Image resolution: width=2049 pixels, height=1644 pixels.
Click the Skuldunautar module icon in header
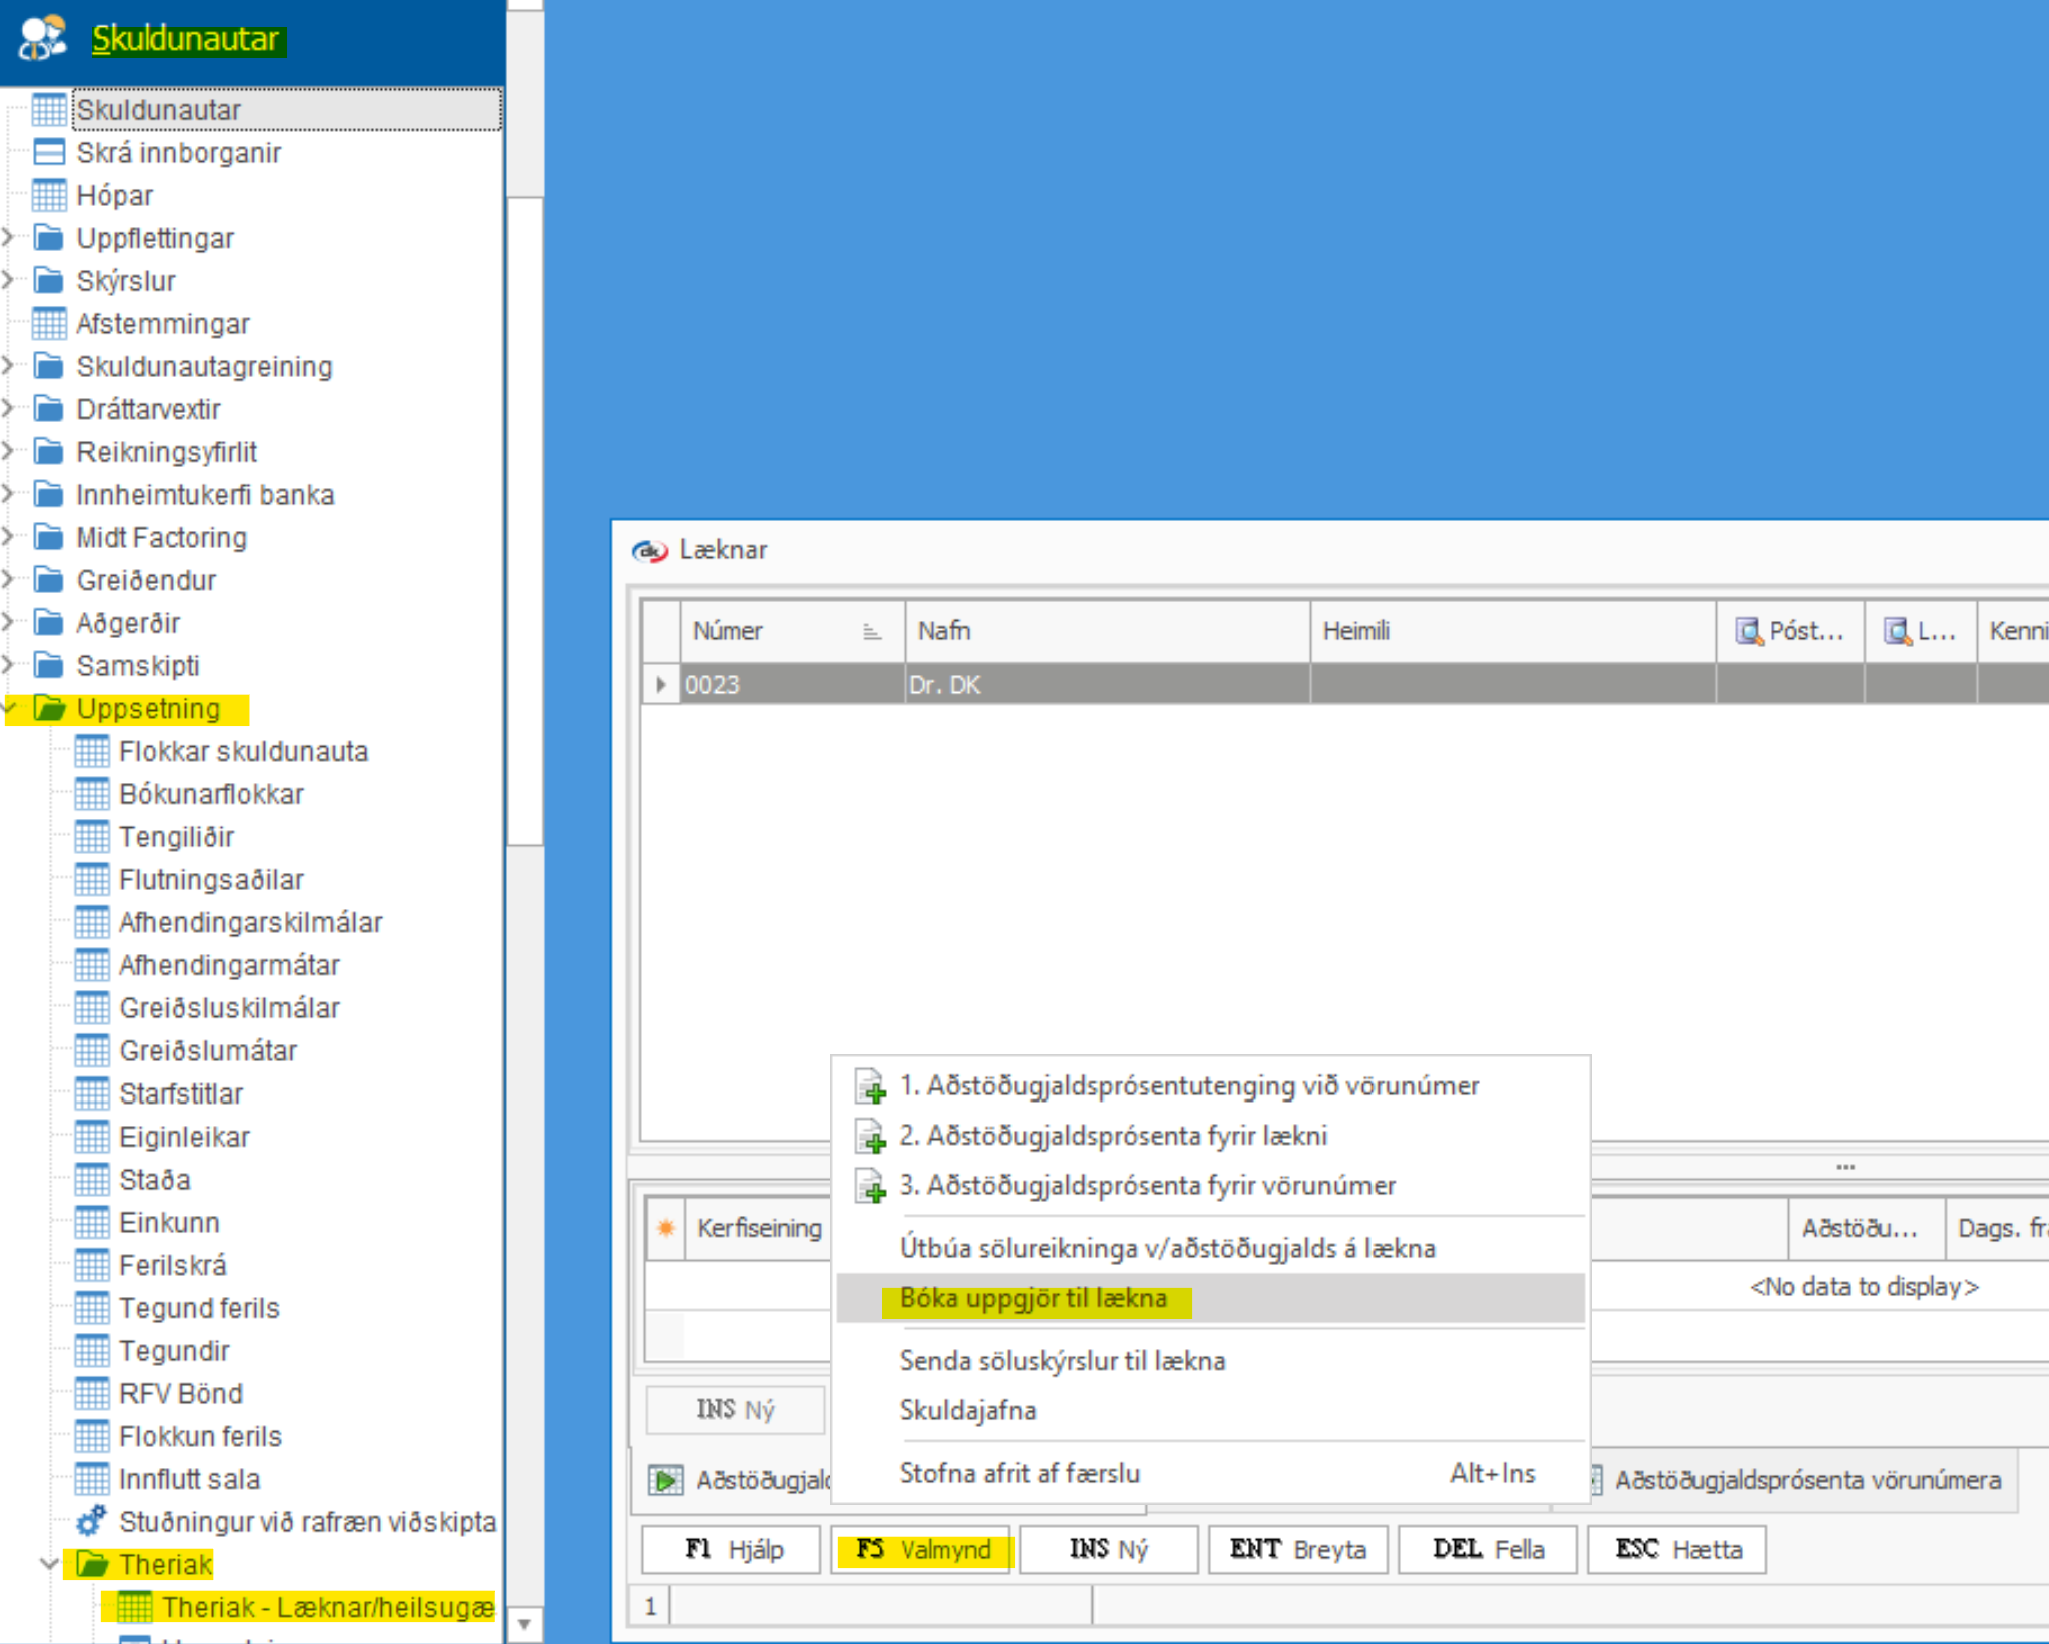click(42, 38)
